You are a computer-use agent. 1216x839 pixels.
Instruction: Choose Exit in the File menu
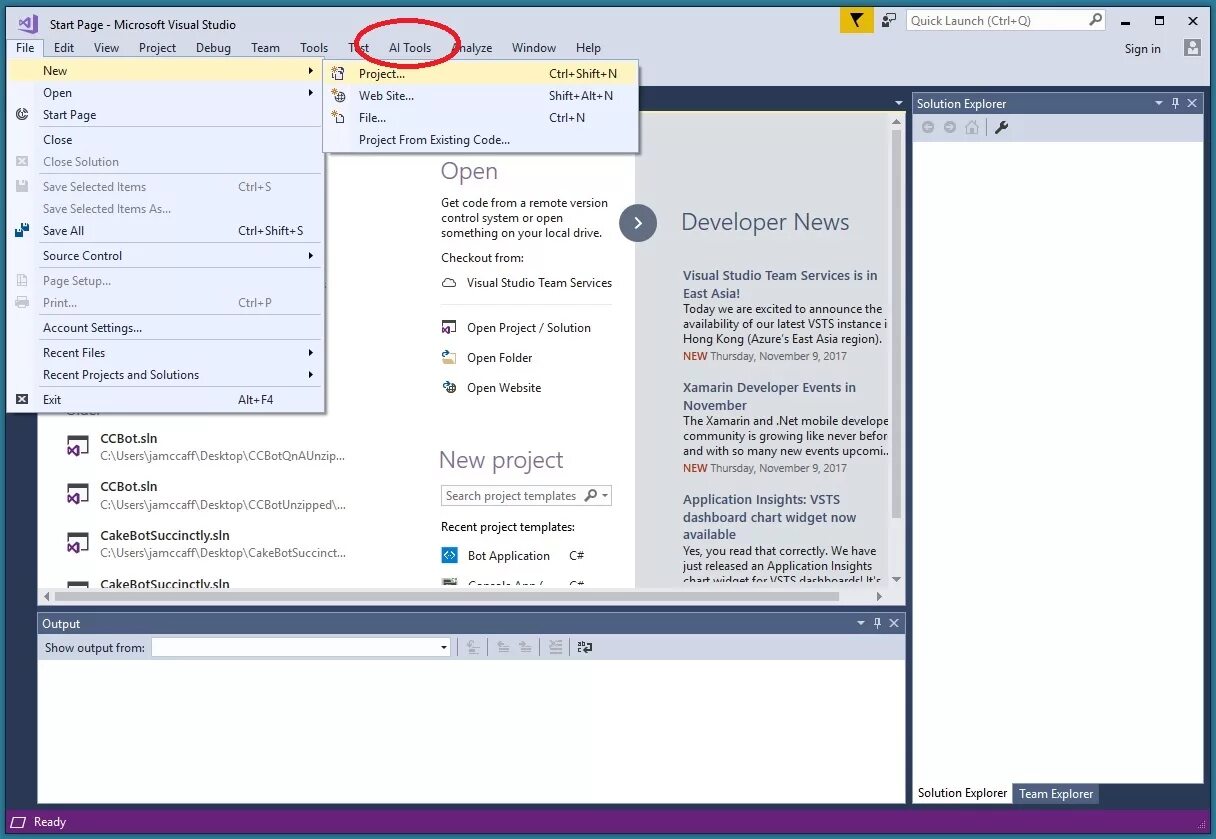165,399
